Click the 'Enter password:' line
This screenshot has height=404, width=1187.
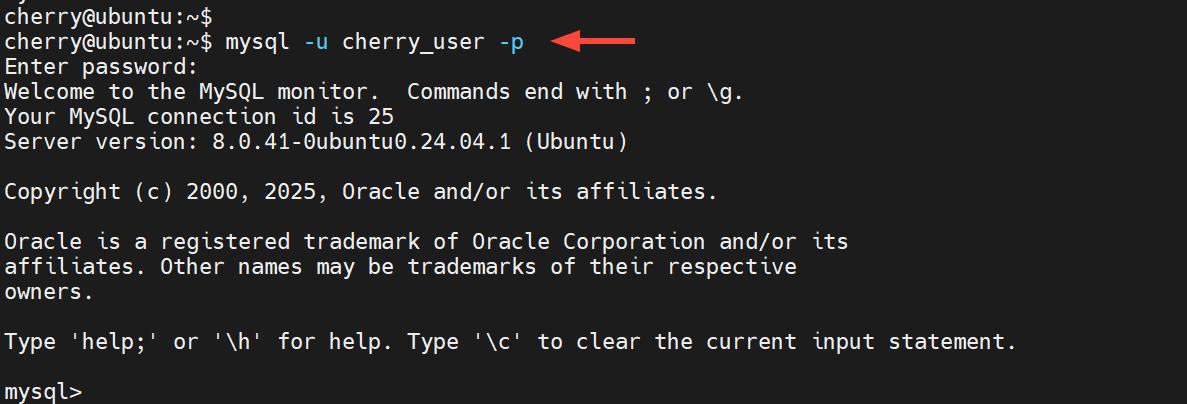tap(102, 67)
